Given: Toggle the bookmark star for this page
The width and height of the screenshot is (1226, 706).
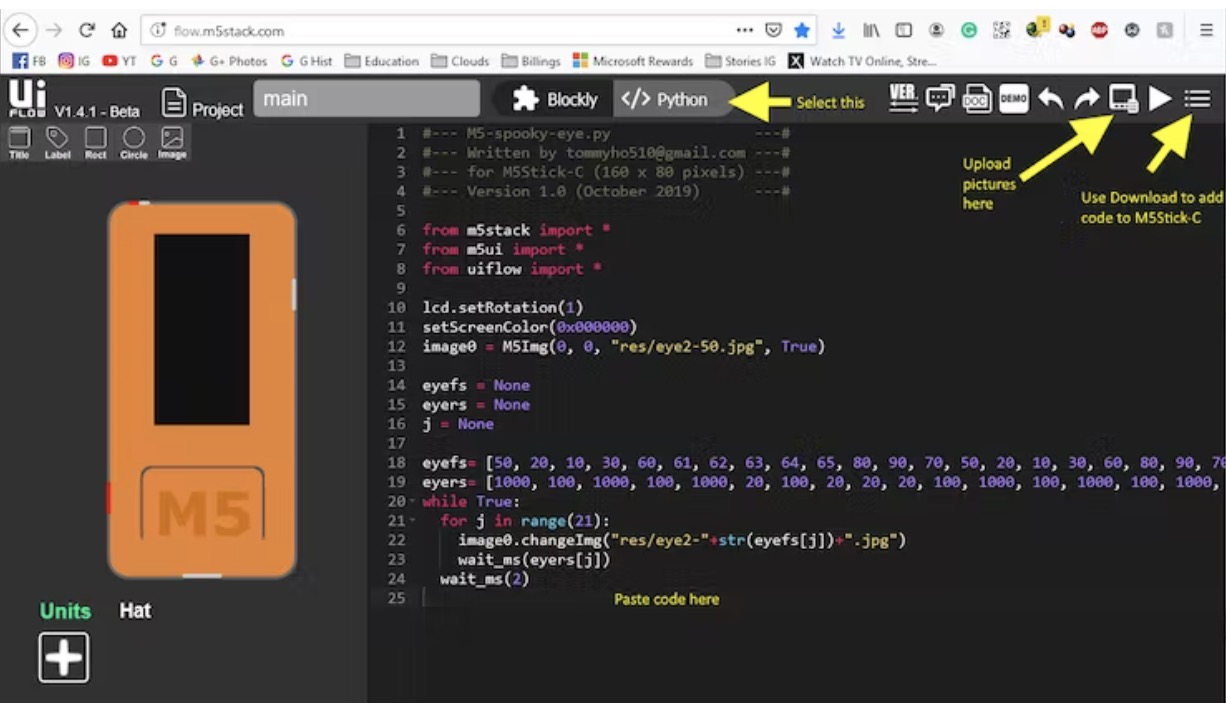Looking at the screenshot, I should [801, 30].
